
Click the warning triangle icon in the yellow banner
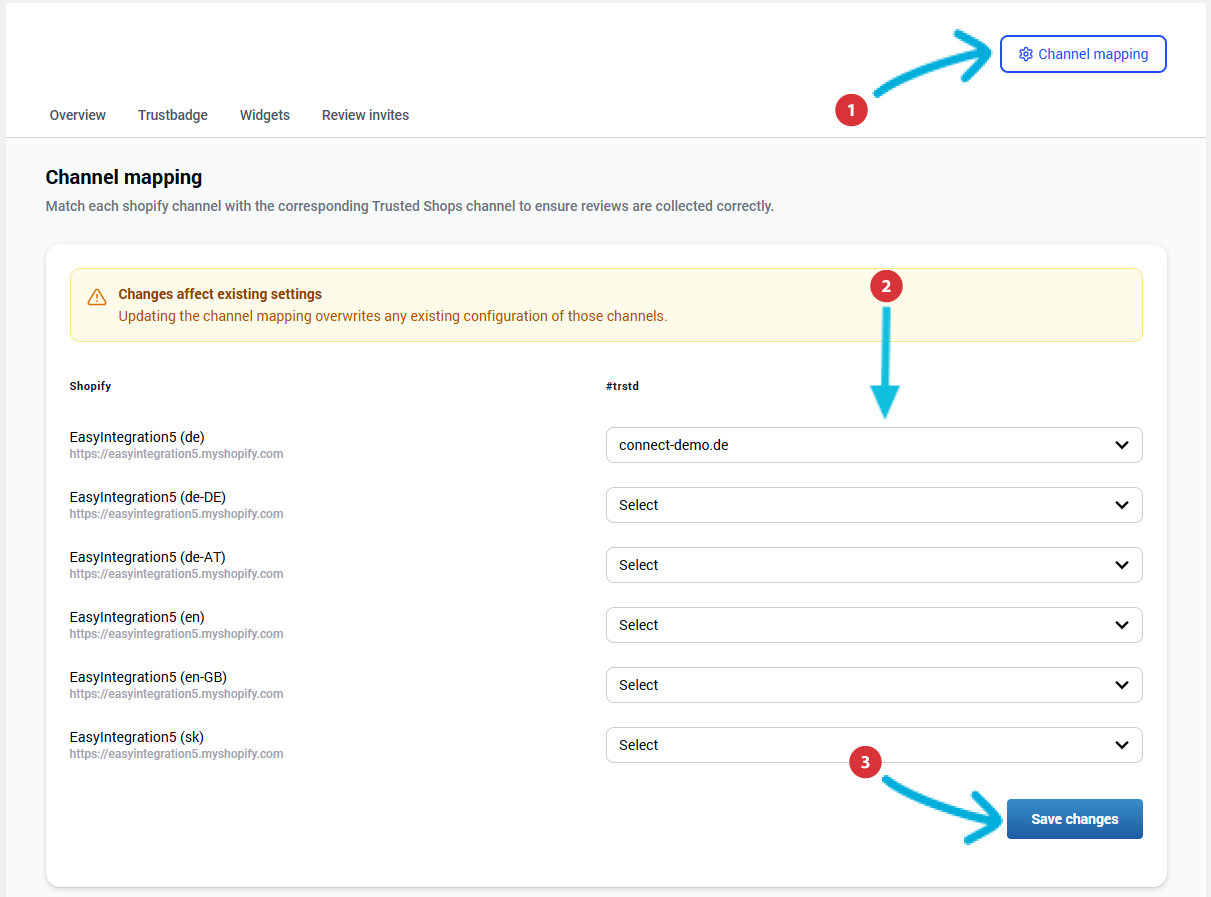(x=97, y=297)
